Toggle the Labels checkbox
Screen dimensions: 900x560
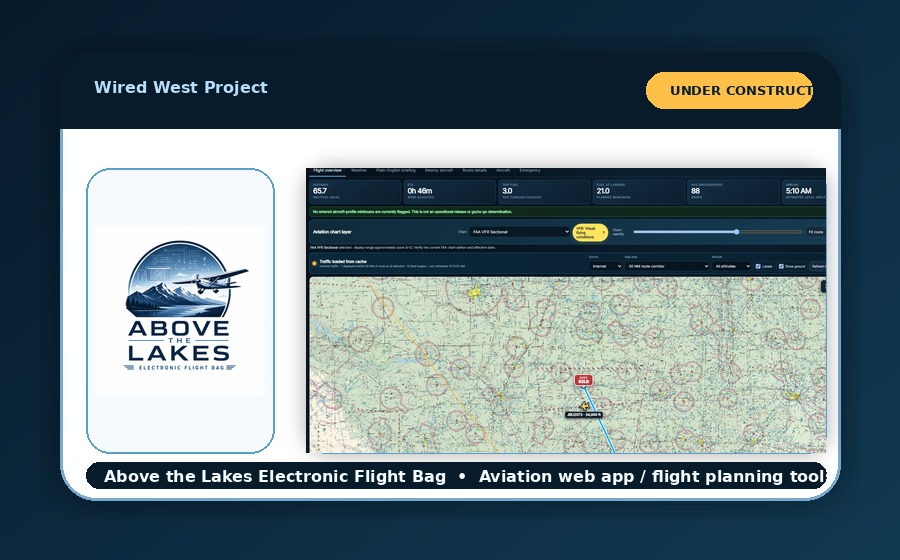[x=758, y=266]
